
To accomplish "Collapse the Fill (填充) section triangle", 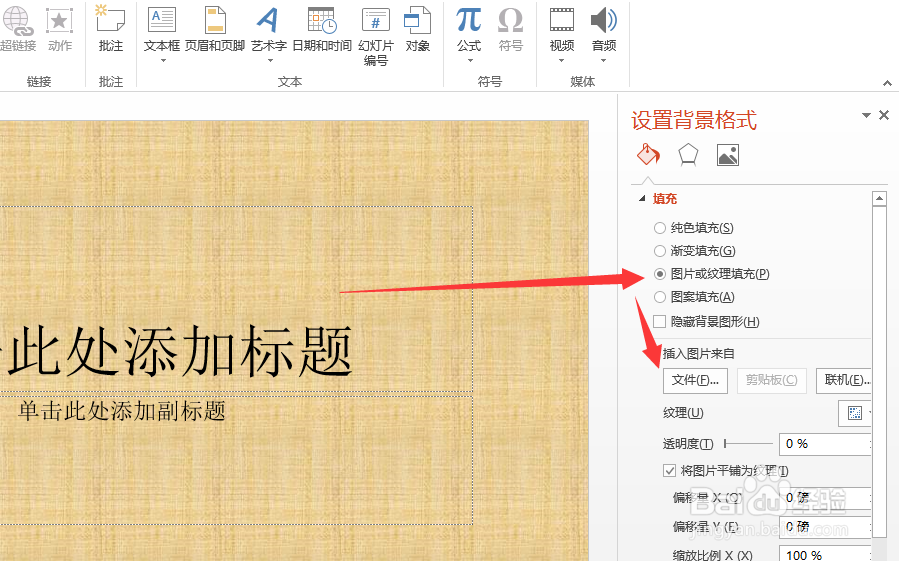I will (642, 198).
